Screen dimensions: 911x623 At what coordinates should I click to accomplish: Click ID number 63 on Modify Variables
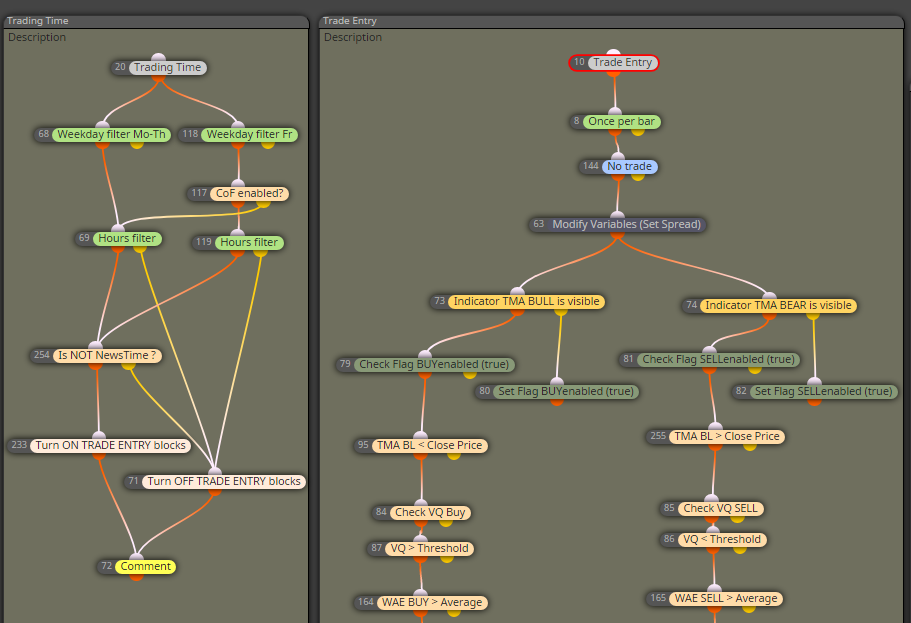click(539, 224)
